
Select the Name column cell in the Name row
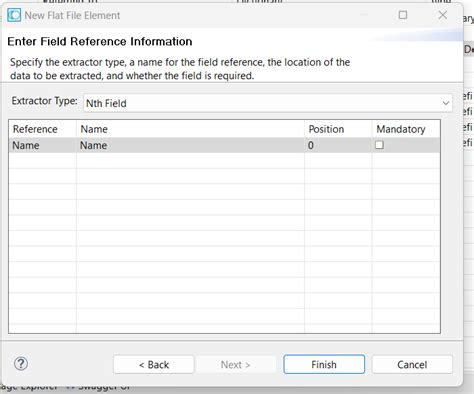point(190,145)
